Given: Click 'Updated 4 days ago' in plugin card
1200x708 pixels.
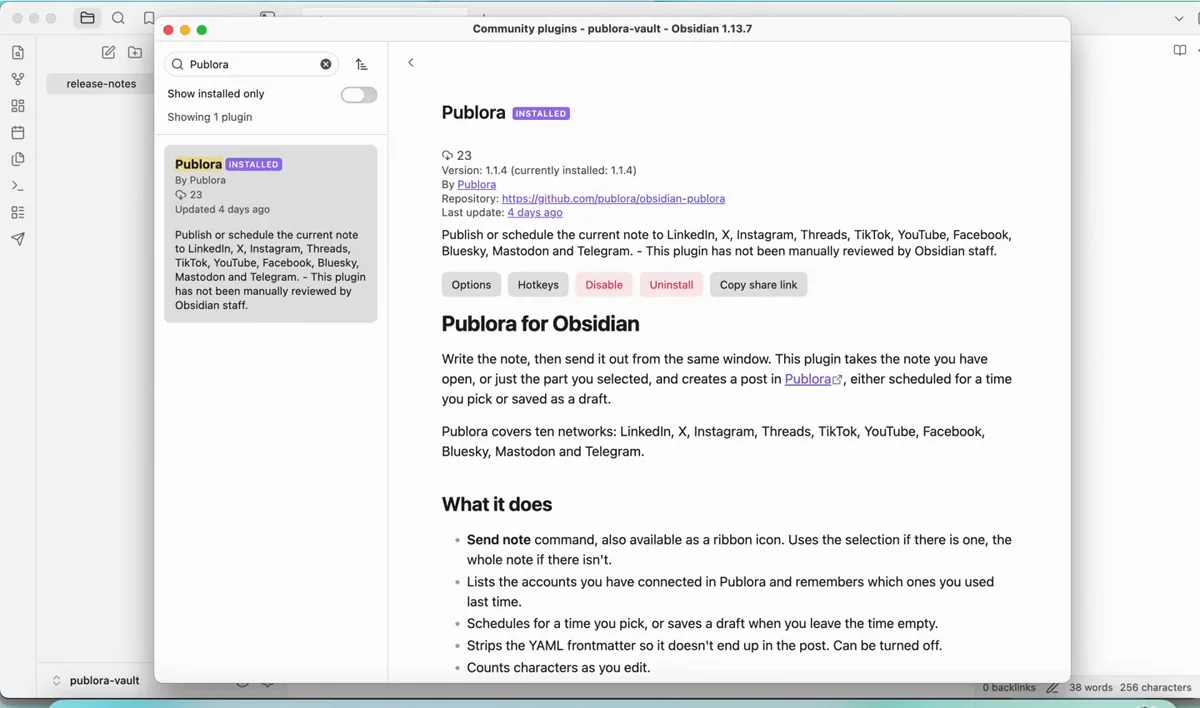Looking at the screenshot, I should (x=222, y=210).
